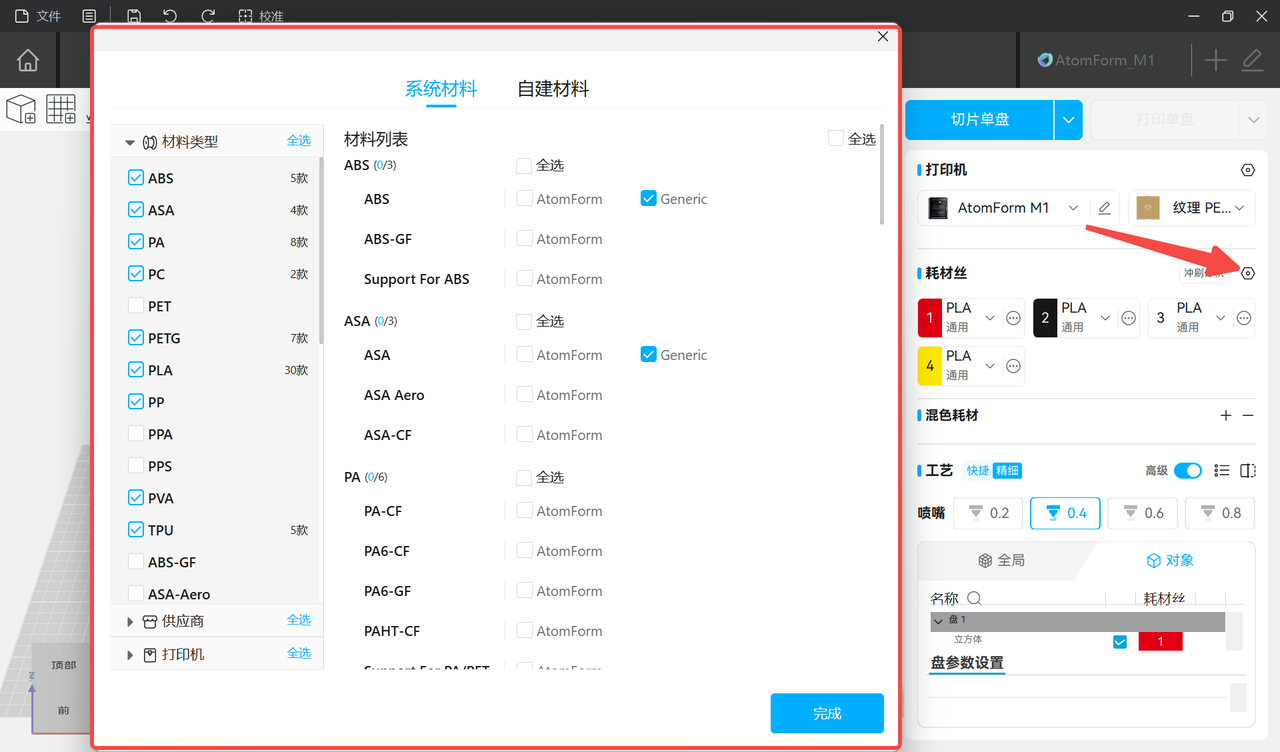The width and height of the screenshot is (1280, 752).
Task: Click 全选 link next to 材料类型
Action: pos(299,141)
